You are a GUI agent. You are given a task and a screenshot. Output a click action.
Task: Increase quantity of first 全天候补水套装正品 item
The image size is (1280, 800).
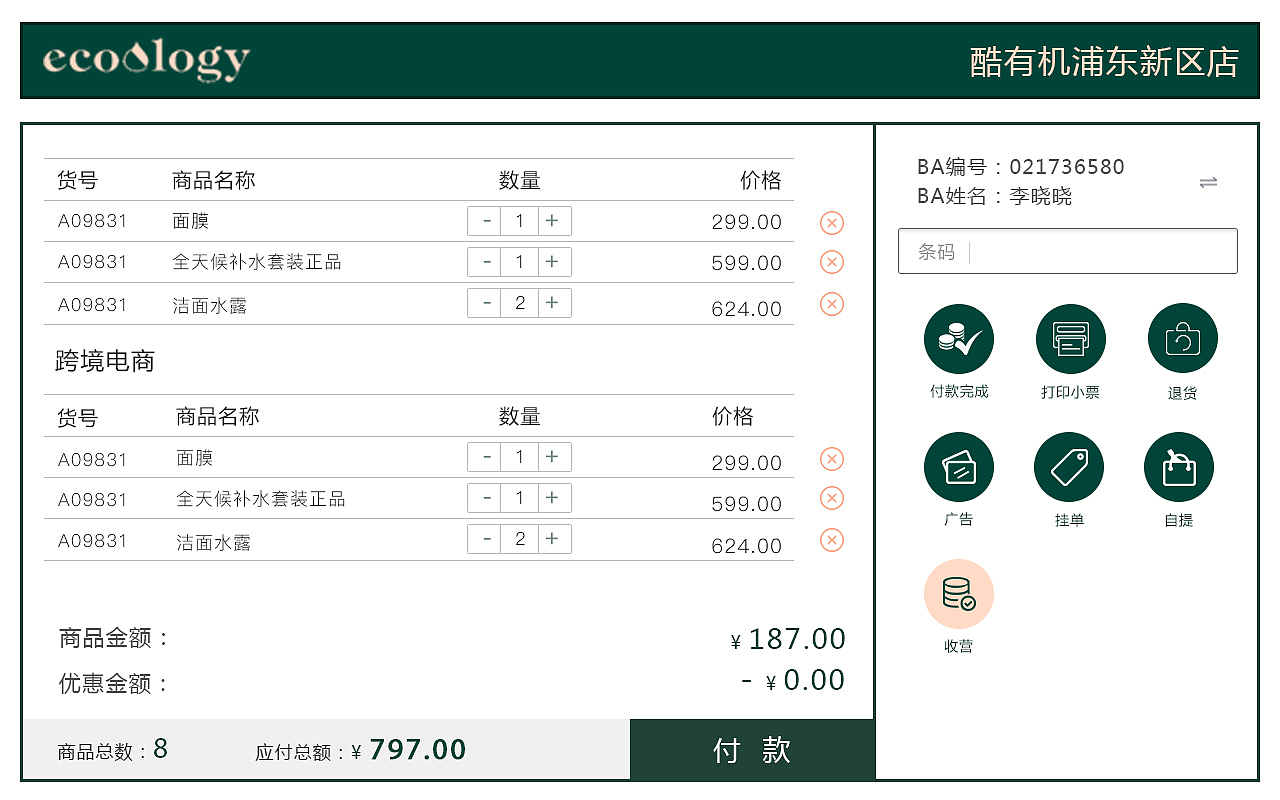[x=552, y=262]
